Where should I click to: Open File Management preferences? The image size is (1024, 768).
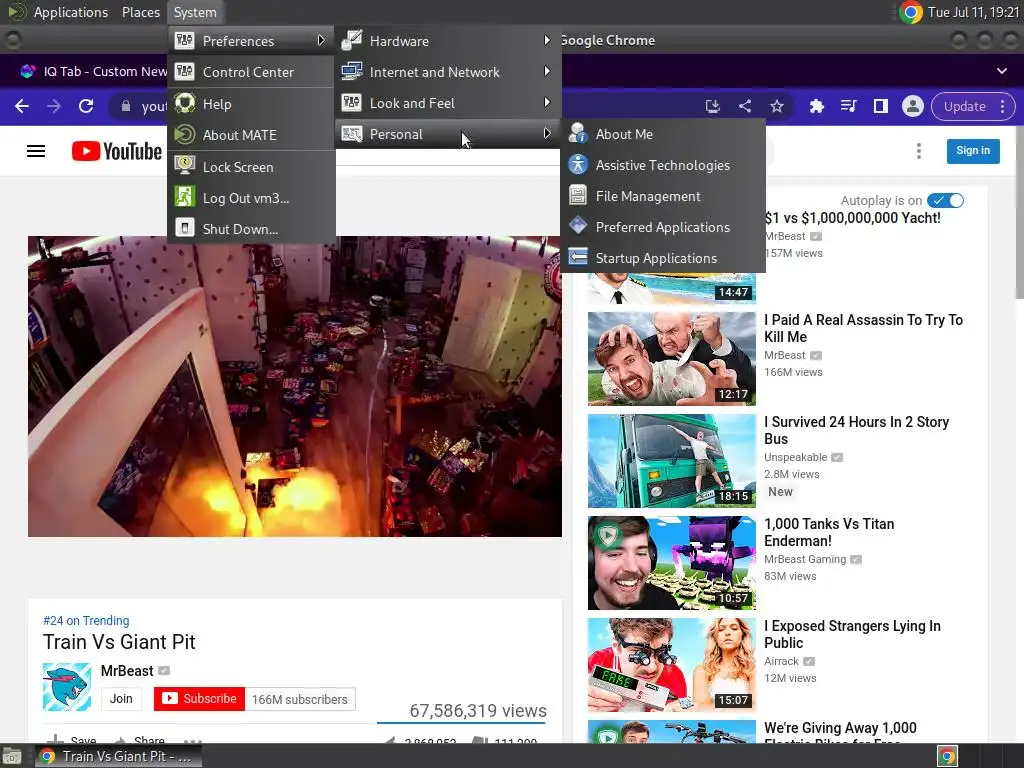click(663, 196)
